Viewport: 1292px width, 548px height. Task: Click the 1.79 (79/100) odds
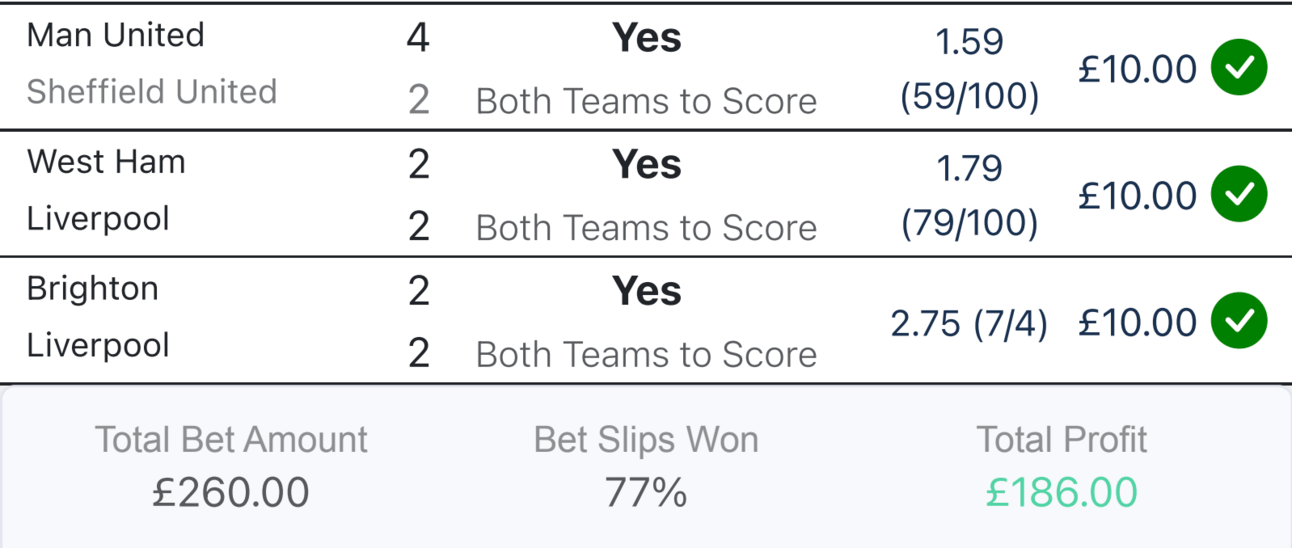pos(970,195)
